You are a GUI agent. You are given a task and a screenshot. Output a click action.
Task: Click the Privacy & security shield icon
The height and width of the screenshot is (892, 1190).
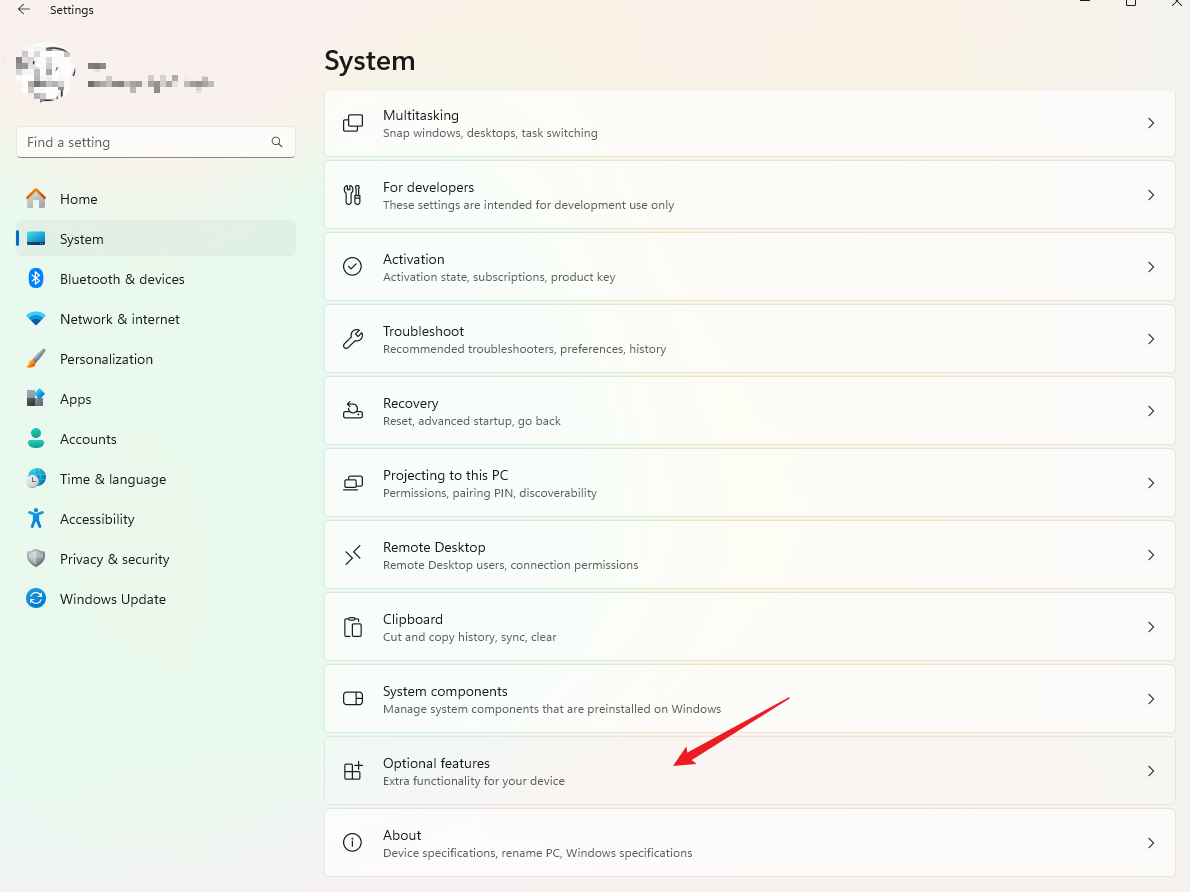[36, 559]
